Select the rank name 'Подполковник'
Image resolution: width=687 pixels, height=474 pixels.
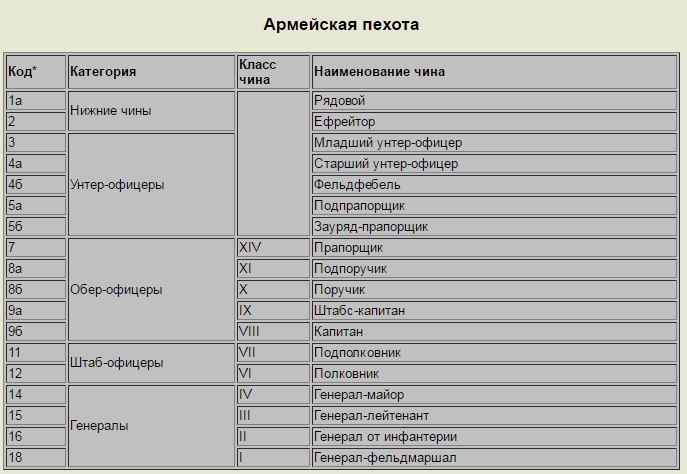494,353
